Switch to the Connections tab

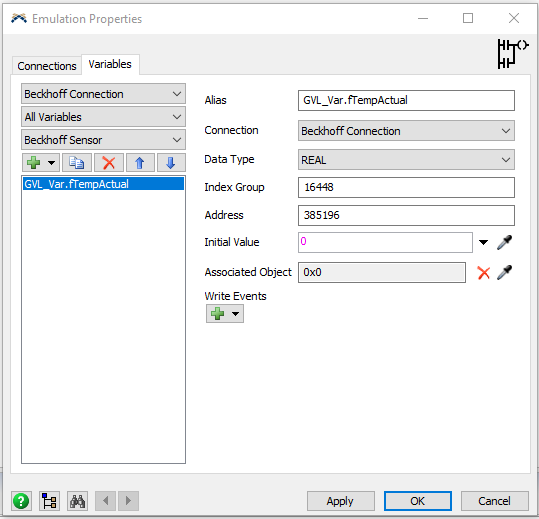coord(47,66)
